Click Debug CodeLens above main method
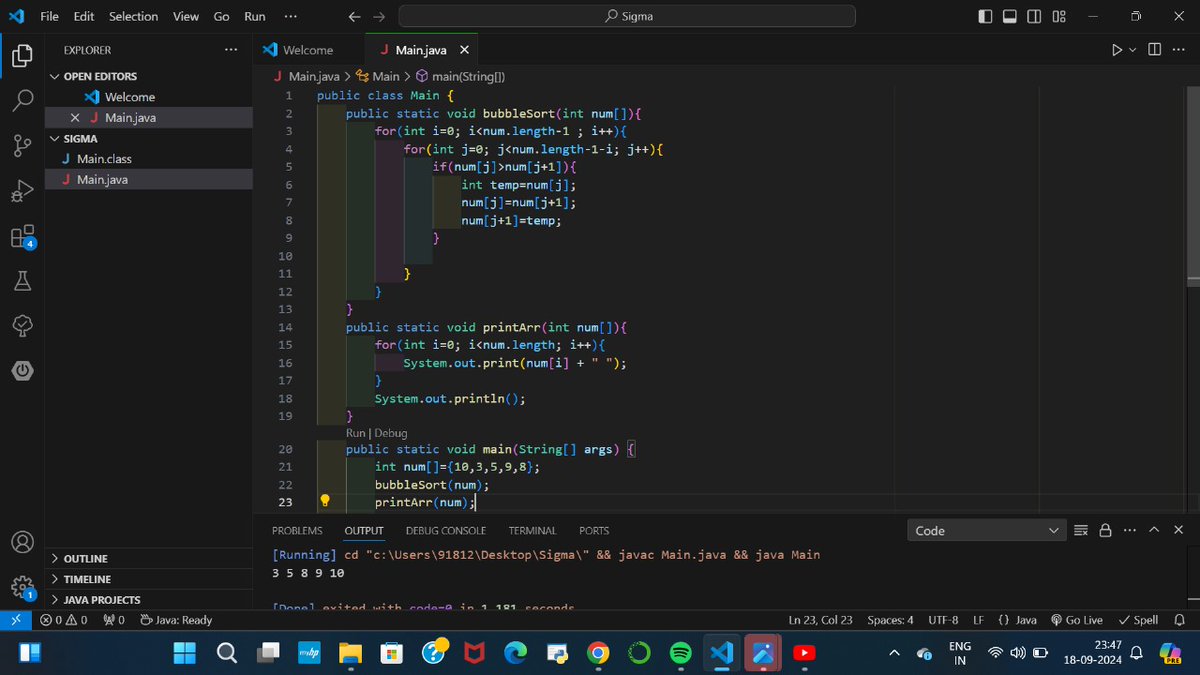This screenshot has width=1200, height=675. click(x=390, y=433)
